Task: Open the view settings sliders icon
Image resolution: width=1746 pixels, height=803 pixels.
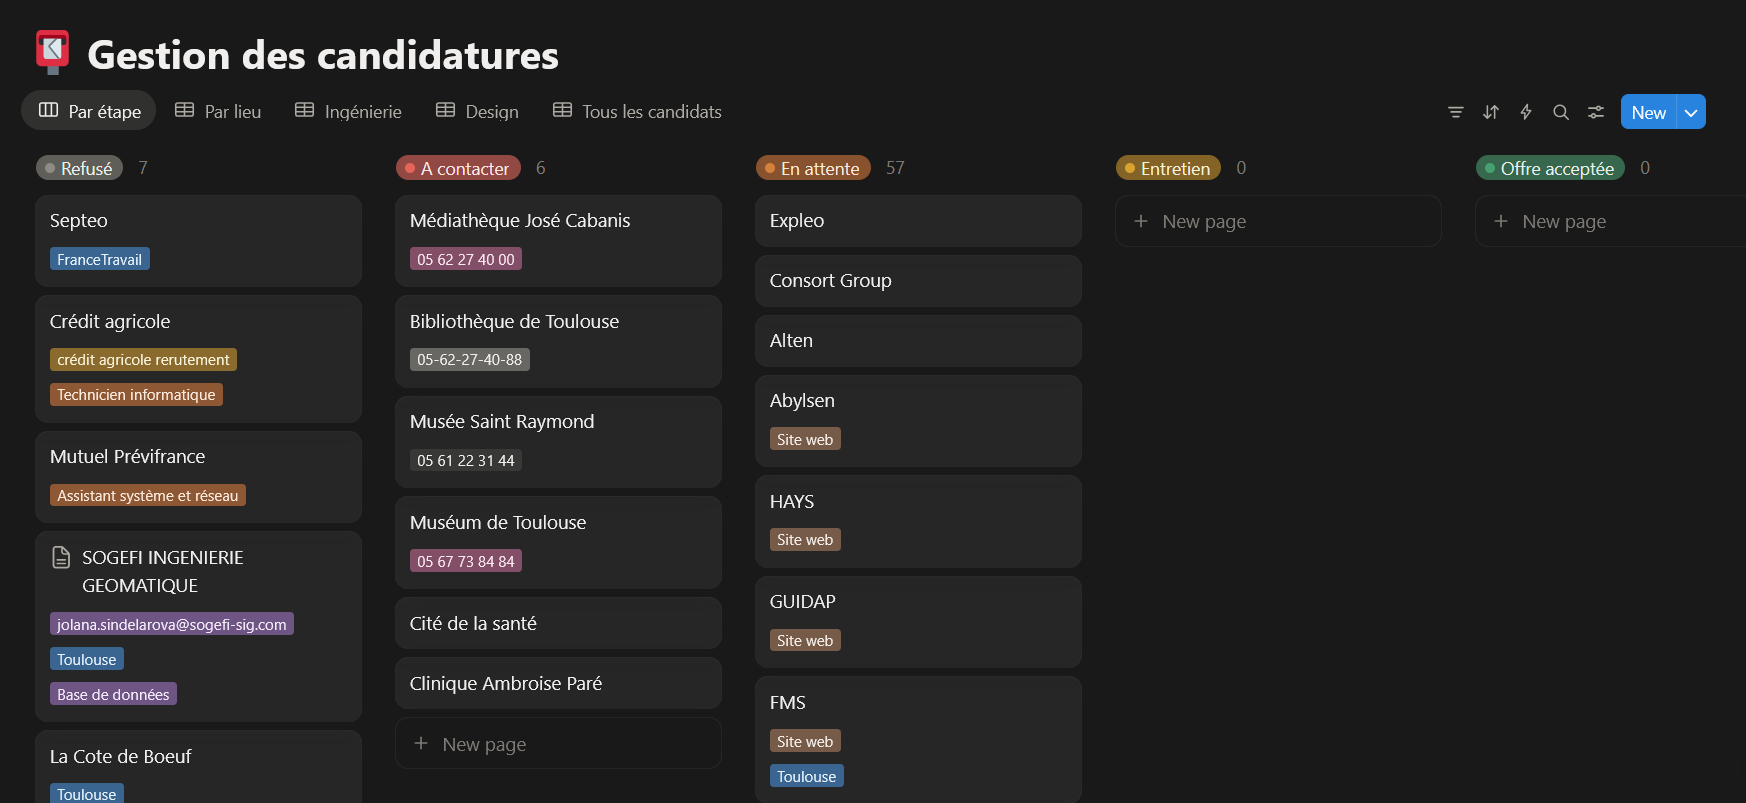Action: (1595, 112)
